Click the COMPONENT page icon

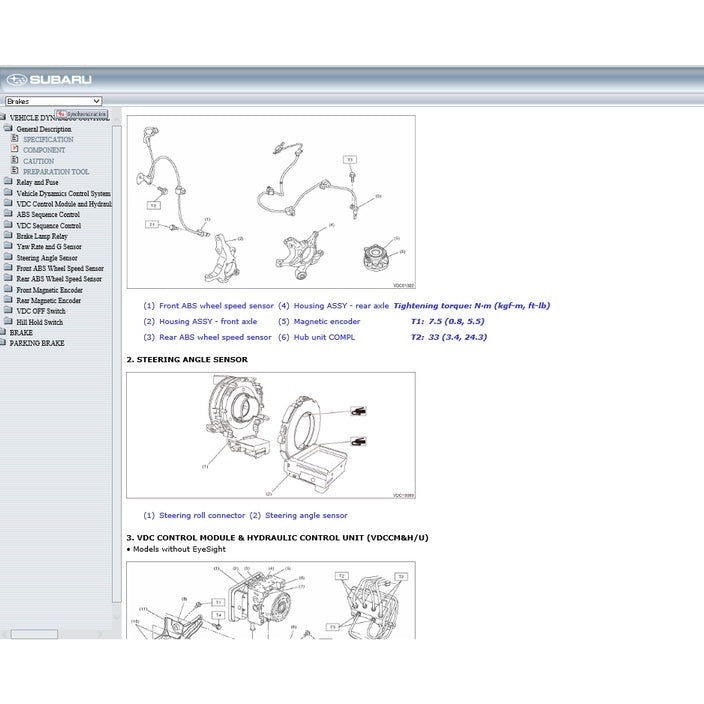tap(15, 150)
